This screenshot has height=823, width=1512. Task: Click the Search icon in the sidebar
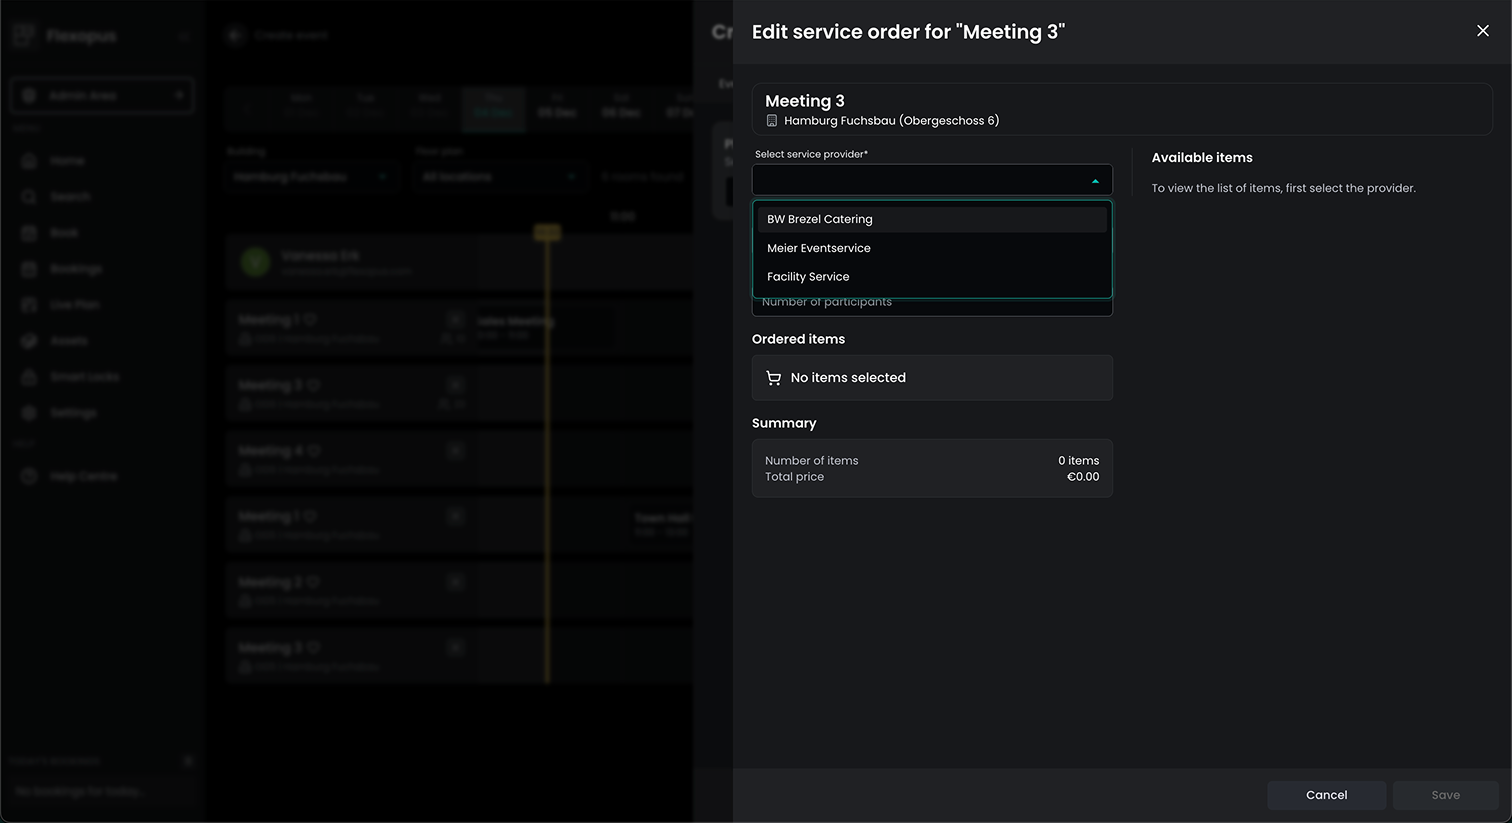coord(29,197)
